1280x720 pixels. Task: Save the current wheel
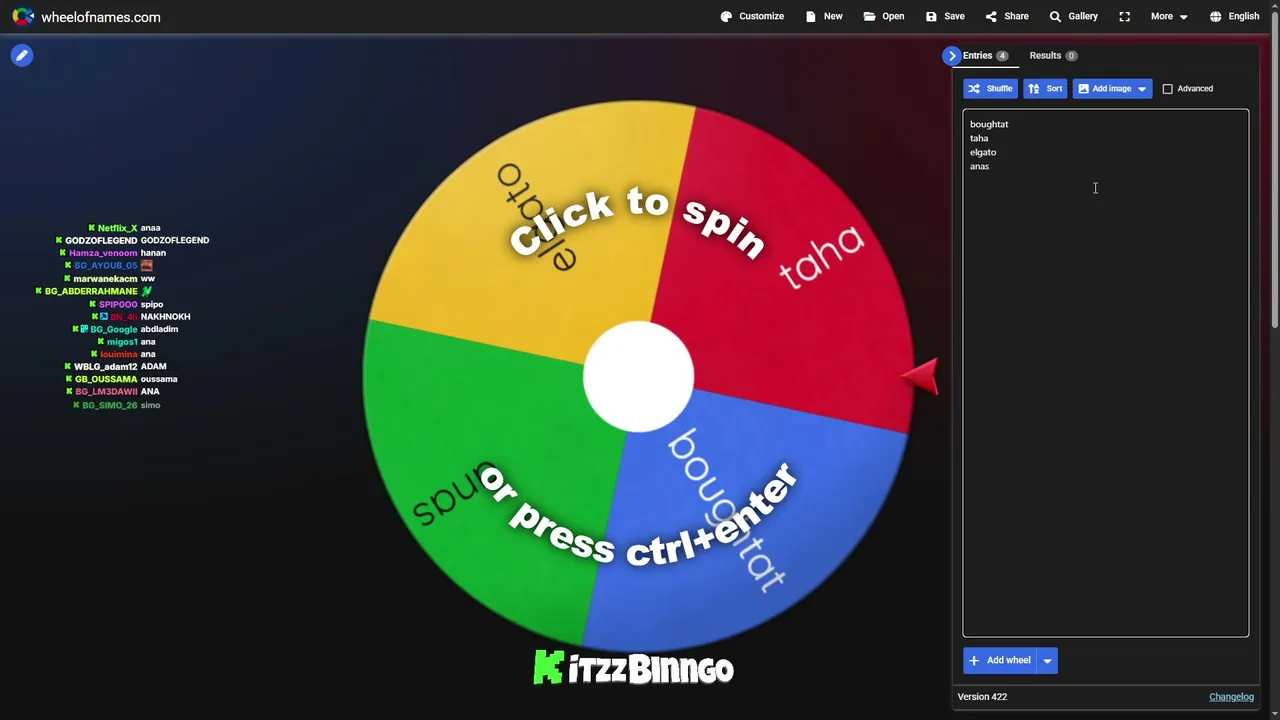pyautogui.click(x=945, y=16)
